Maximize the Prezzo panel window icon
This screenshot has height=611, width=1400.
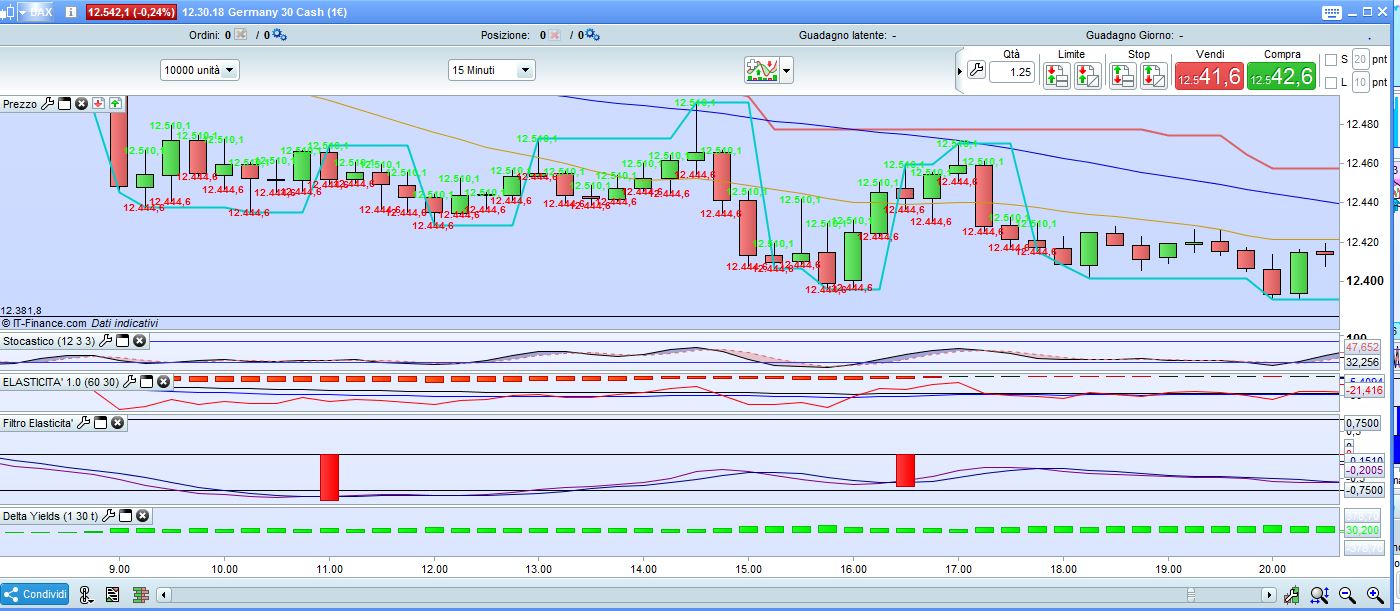click(65, 103)
